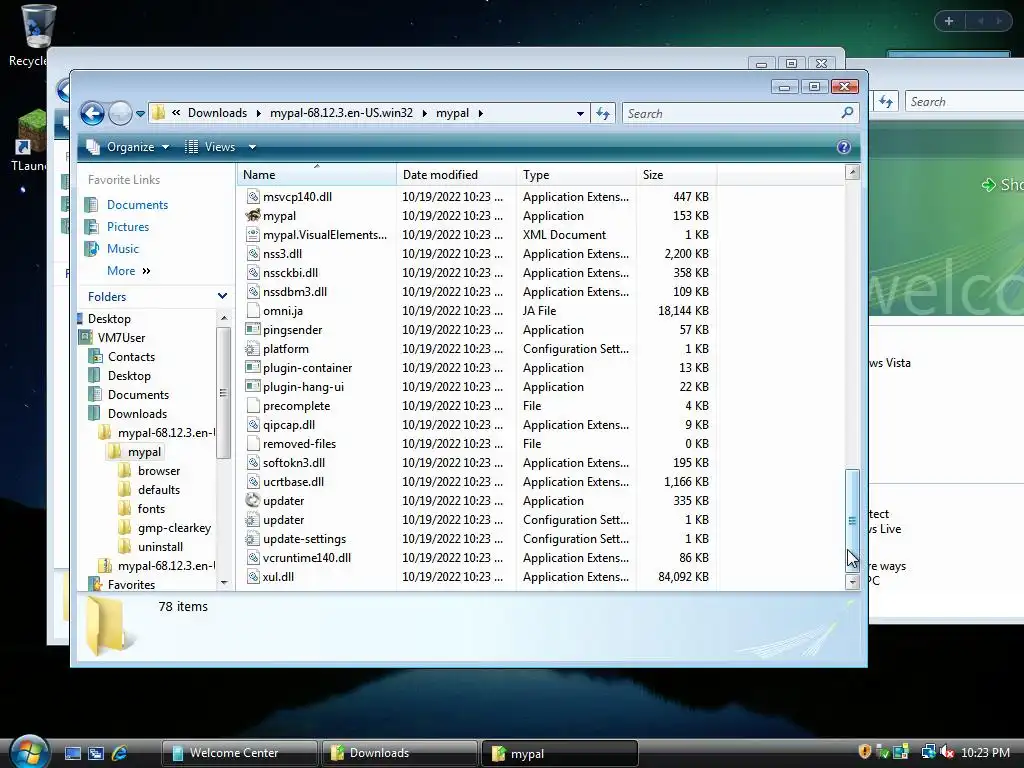1024x768 pixels.
Task: Select Favorites folder in tree
Action: 131,584
